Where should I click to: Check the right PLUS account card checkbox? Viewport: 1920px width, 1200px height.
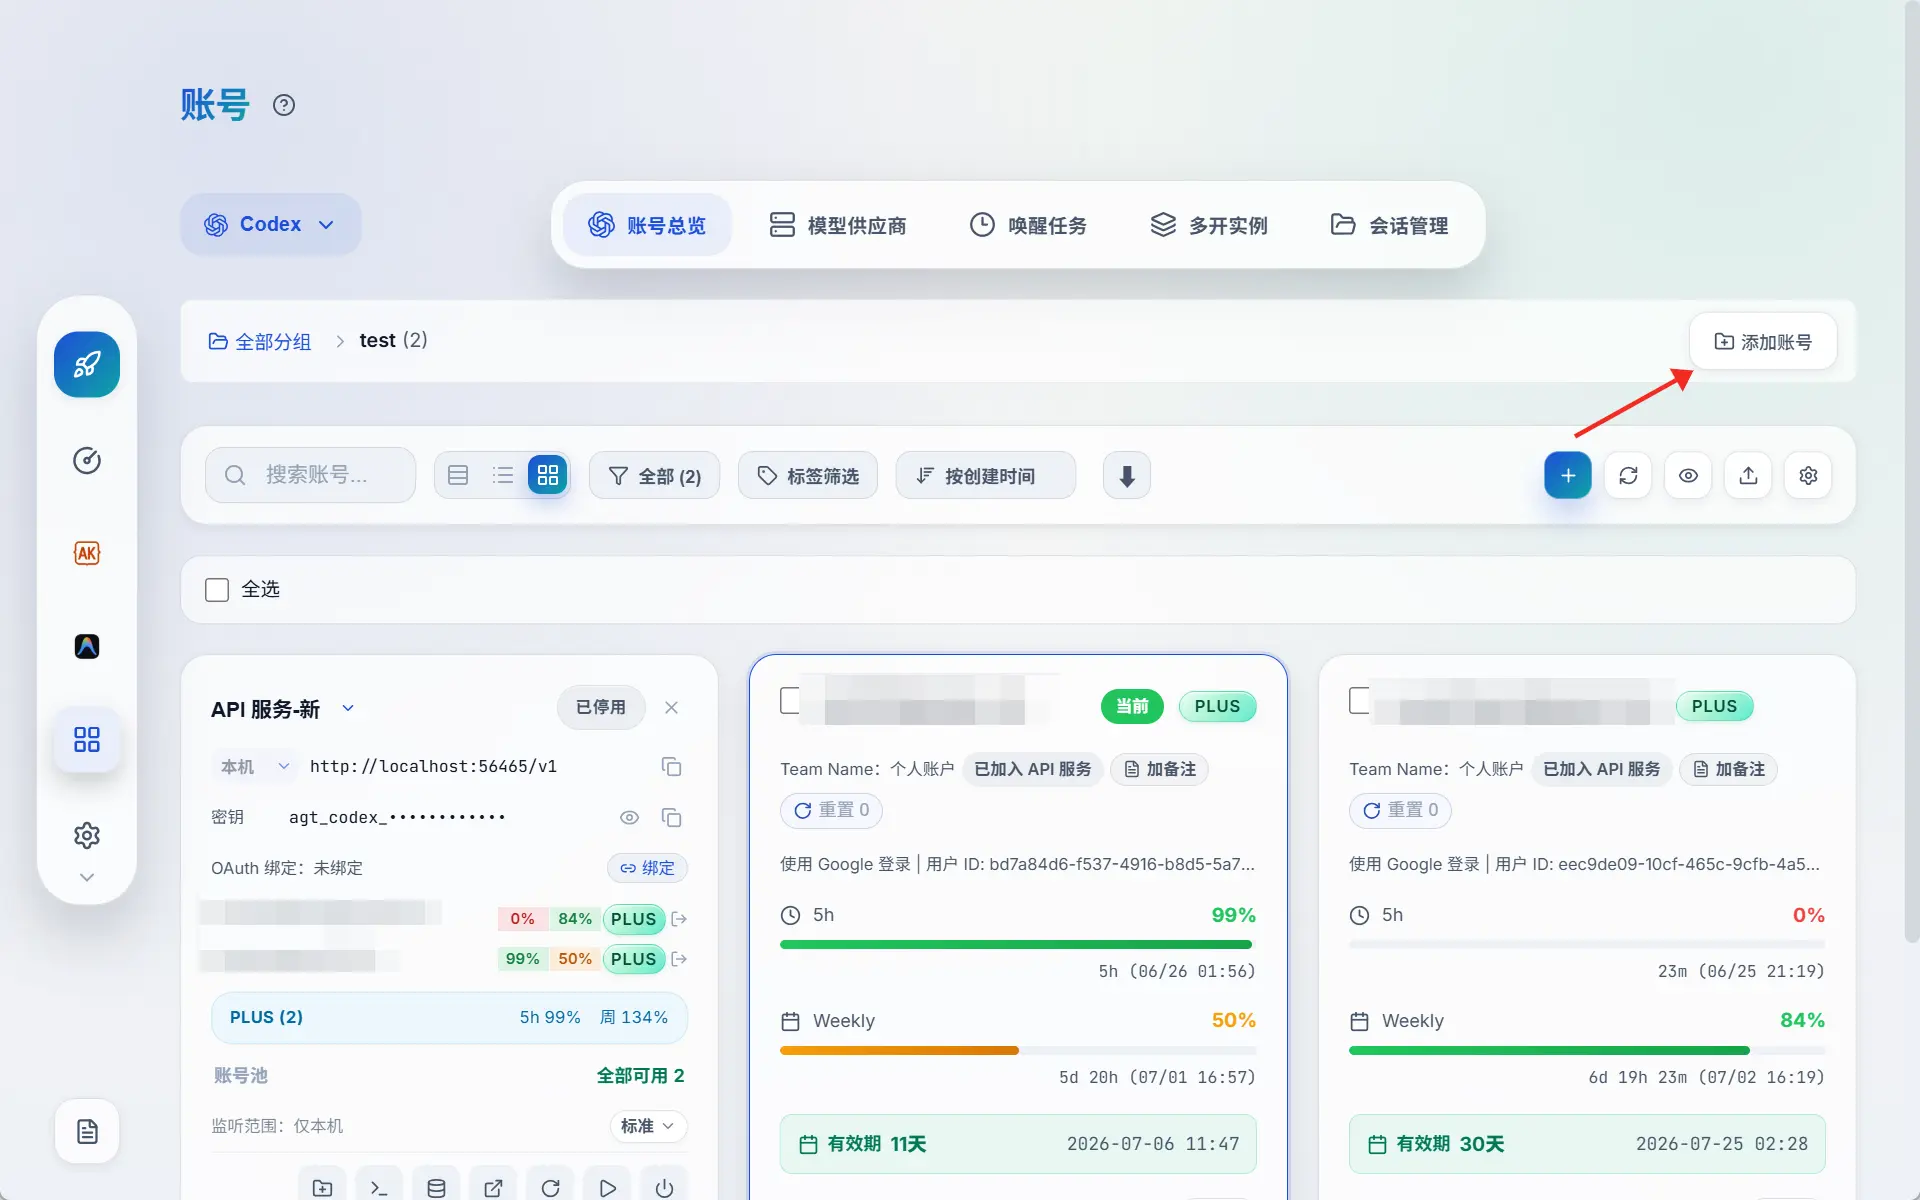[x=1359, y=700]
